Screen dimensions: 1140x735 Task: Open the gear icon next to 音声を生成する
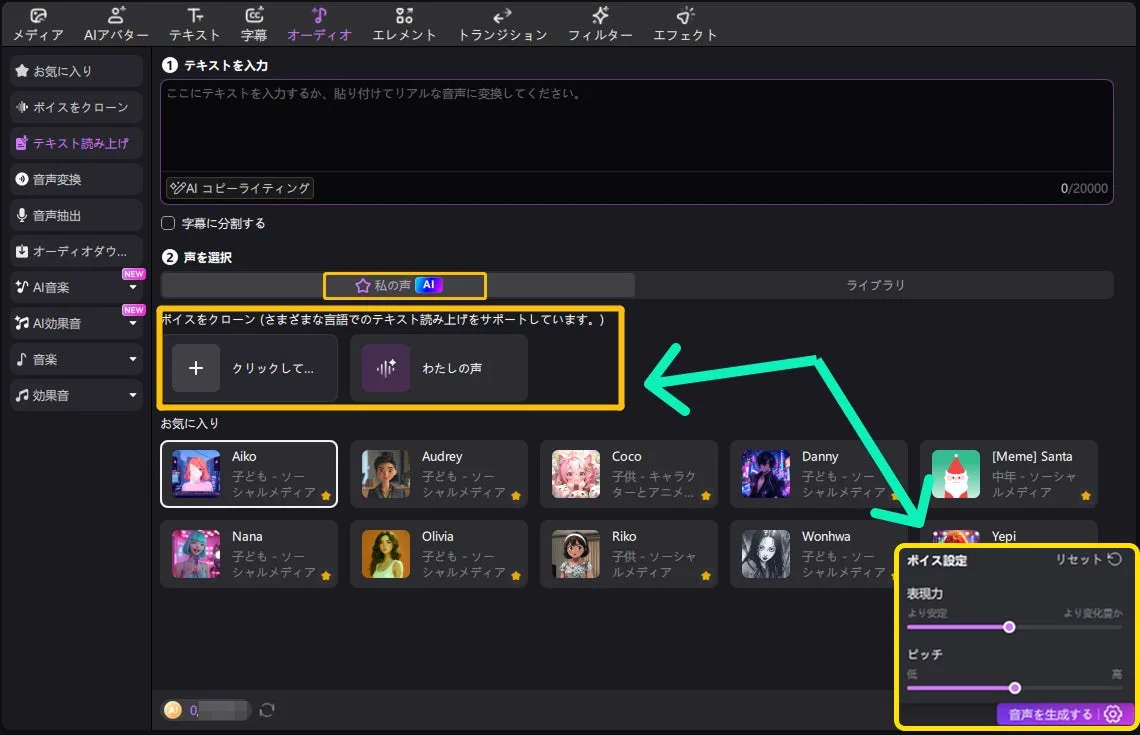(x=1114, y=714)
